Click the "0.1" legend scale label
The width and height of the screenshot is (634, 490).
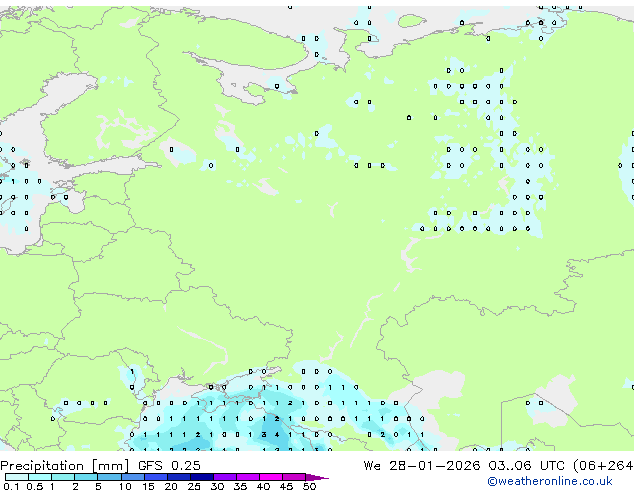coord(11,486)
